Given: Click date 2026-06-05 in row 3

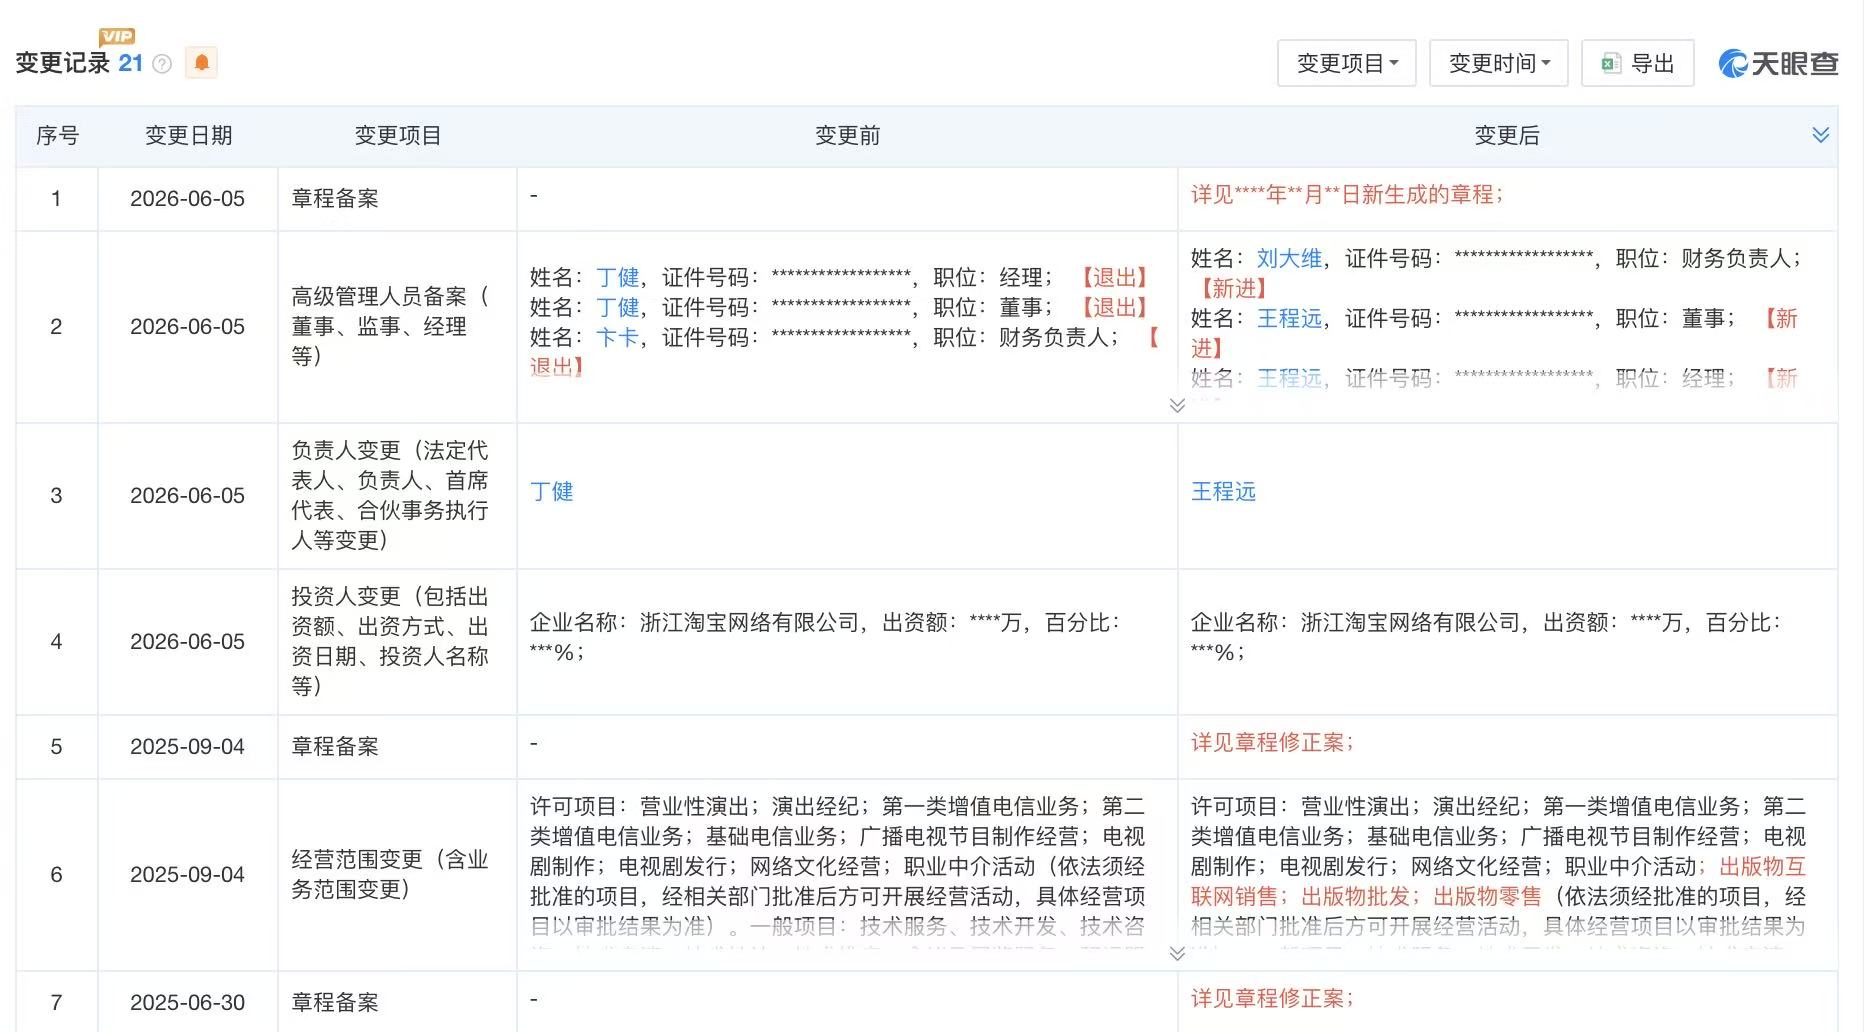Looking at the screenshot, I should click(187, 495).
